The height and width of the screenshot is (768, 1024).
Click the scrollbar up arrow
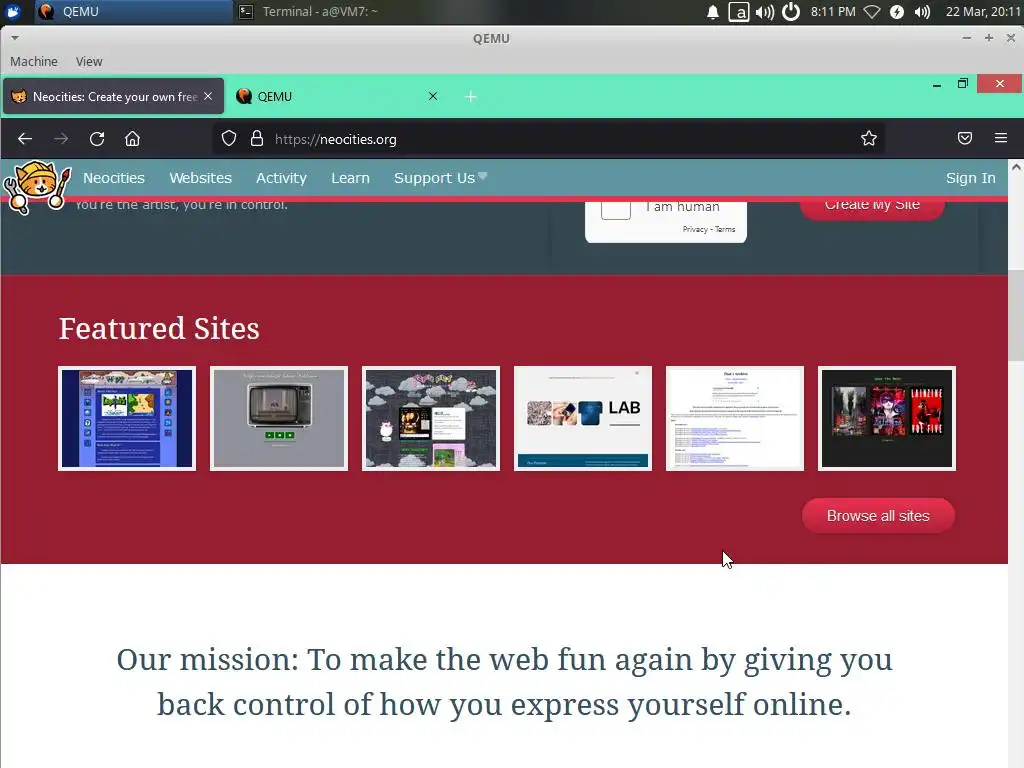1016,167
